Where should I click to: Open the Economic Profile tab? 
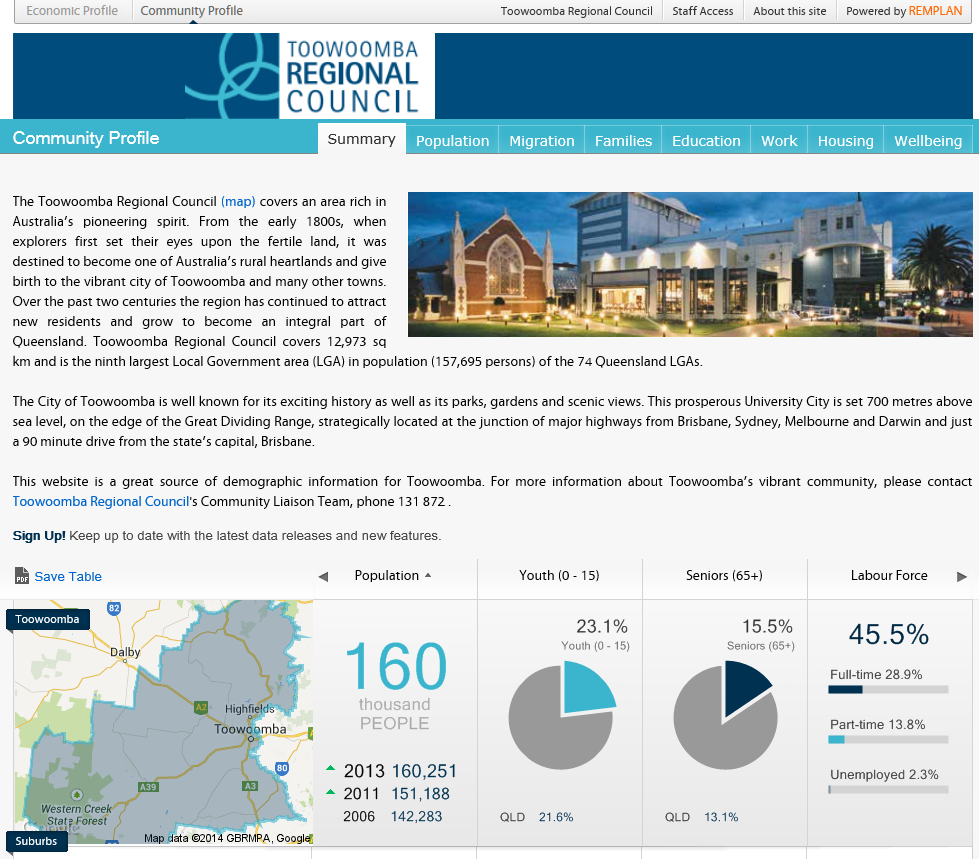click(72, 11)
